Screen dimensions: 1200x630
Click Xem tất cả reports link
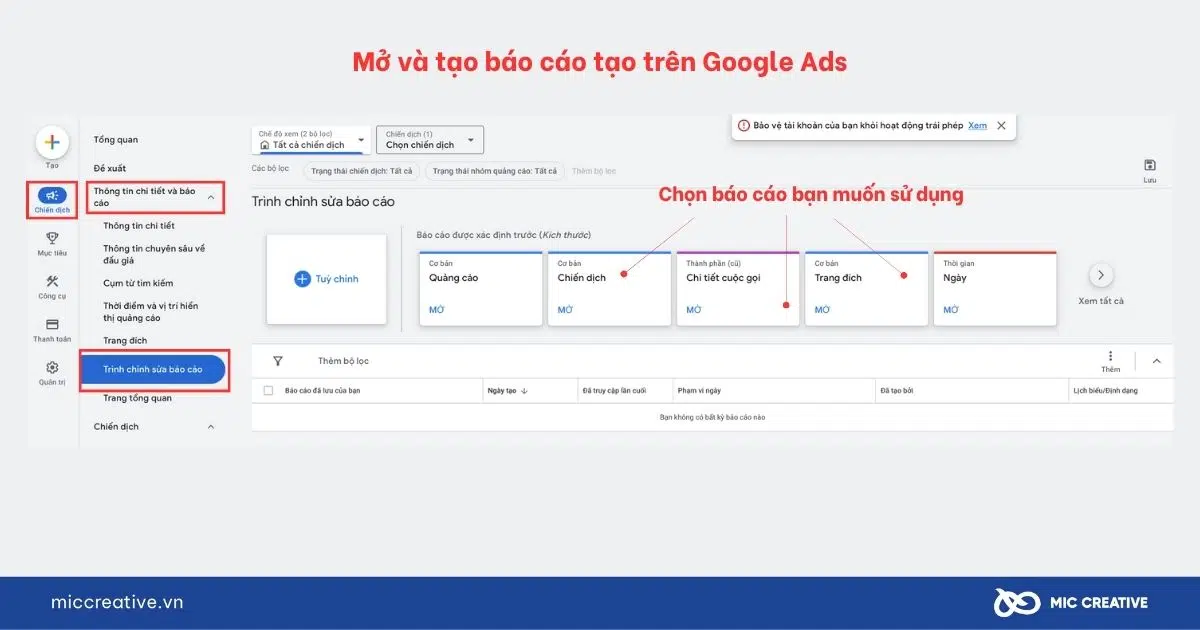(x=1101, y=301)
